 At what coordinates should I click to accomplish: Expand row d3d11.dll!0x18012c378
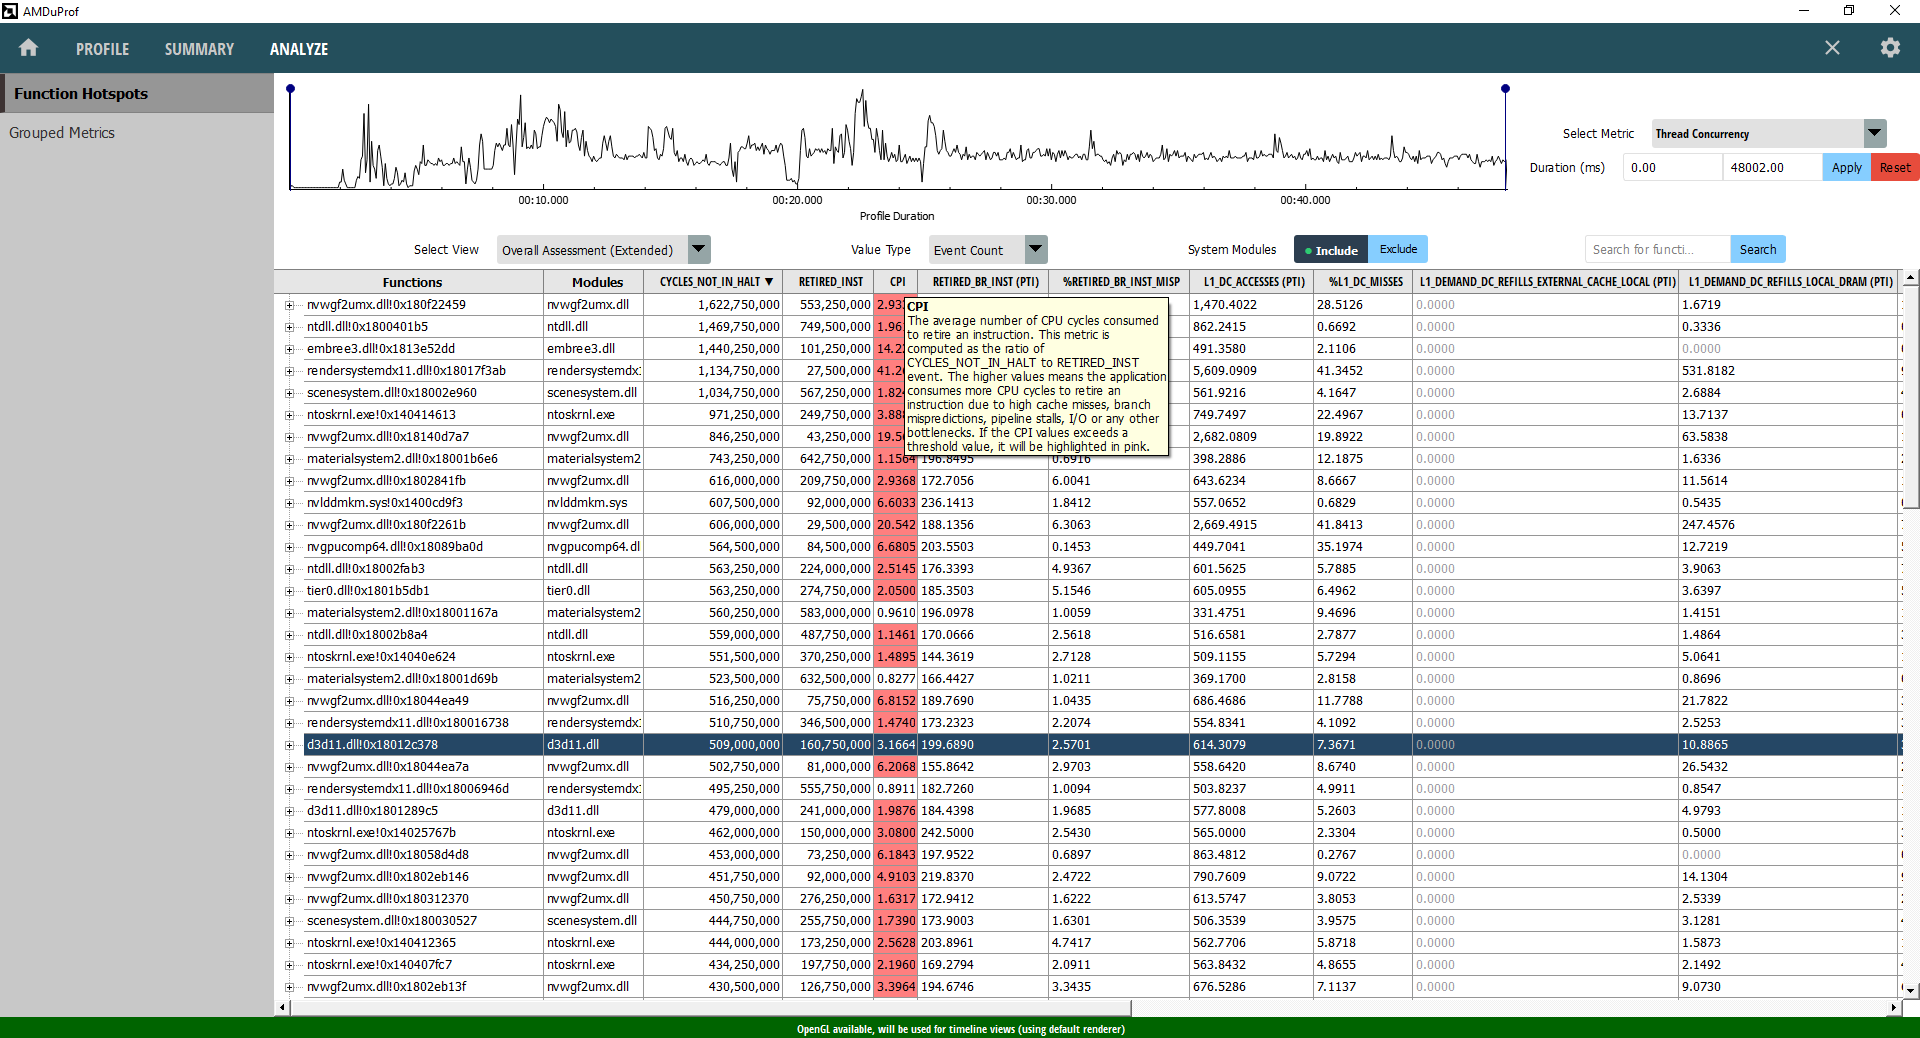pos(290,745)
